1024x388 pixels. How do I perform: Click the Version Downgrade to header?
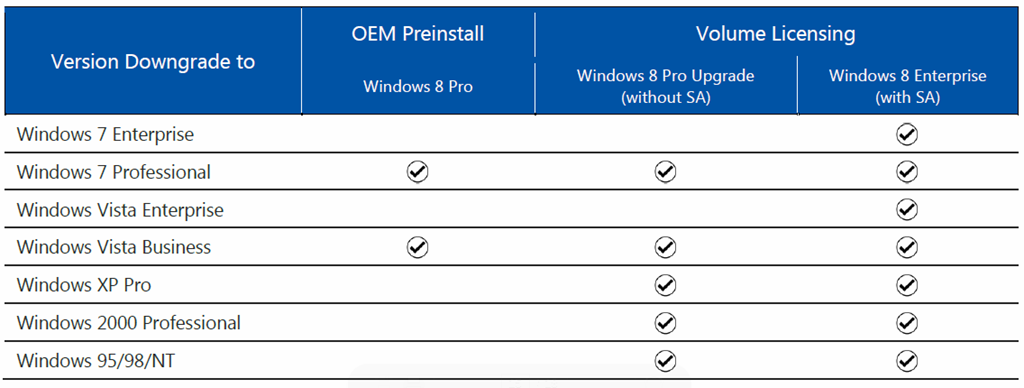pos(153,62)
